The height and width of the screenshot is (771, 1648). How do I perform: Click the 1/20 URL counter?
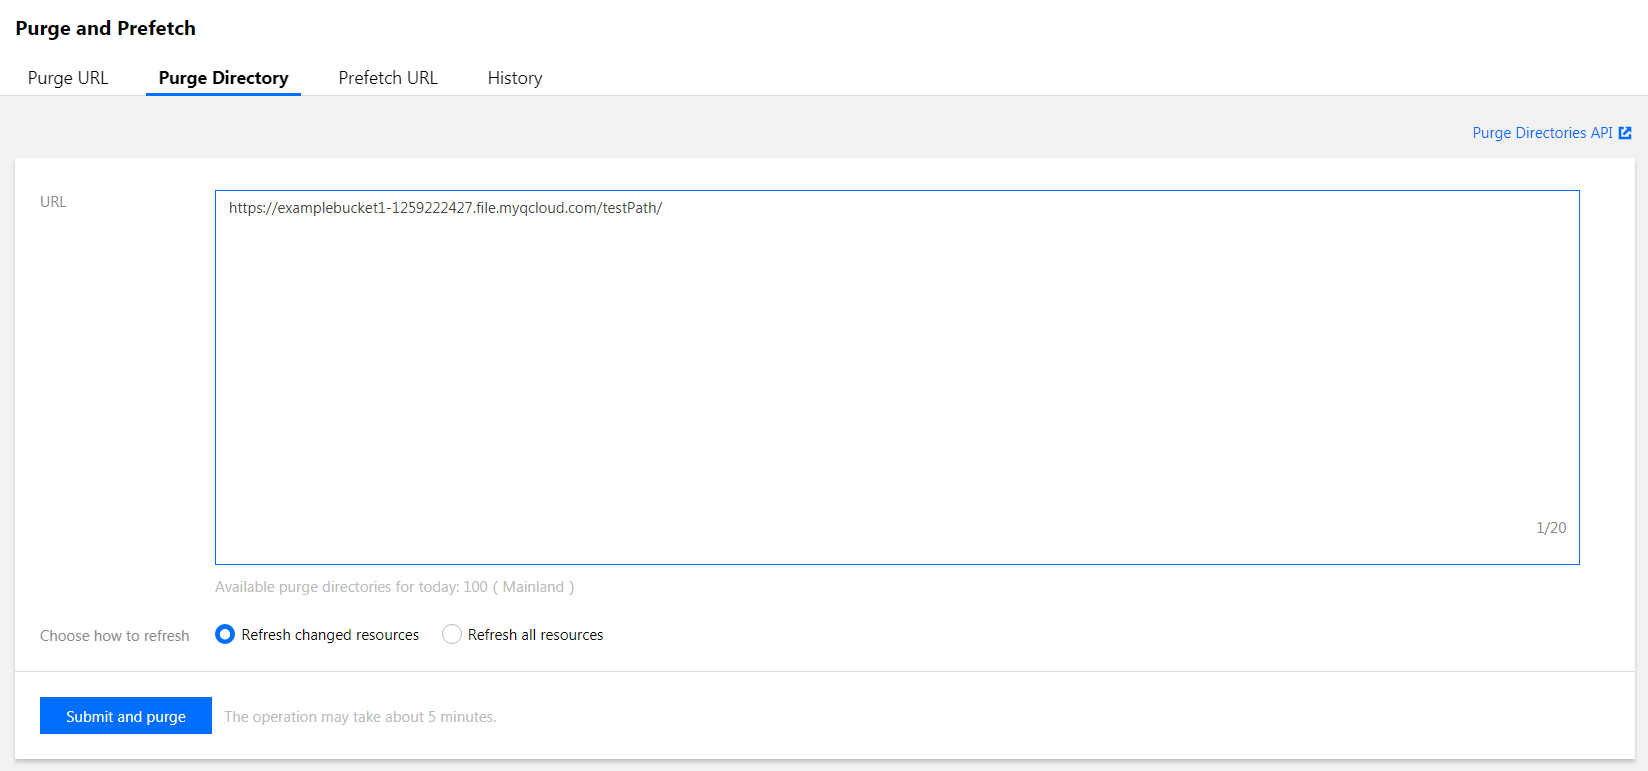point(1551,528)
